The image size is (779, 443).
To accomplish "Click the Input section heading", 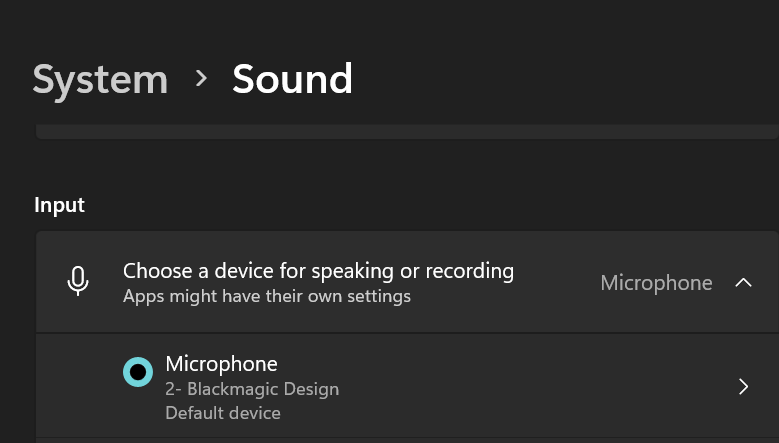I will point(59,205).
